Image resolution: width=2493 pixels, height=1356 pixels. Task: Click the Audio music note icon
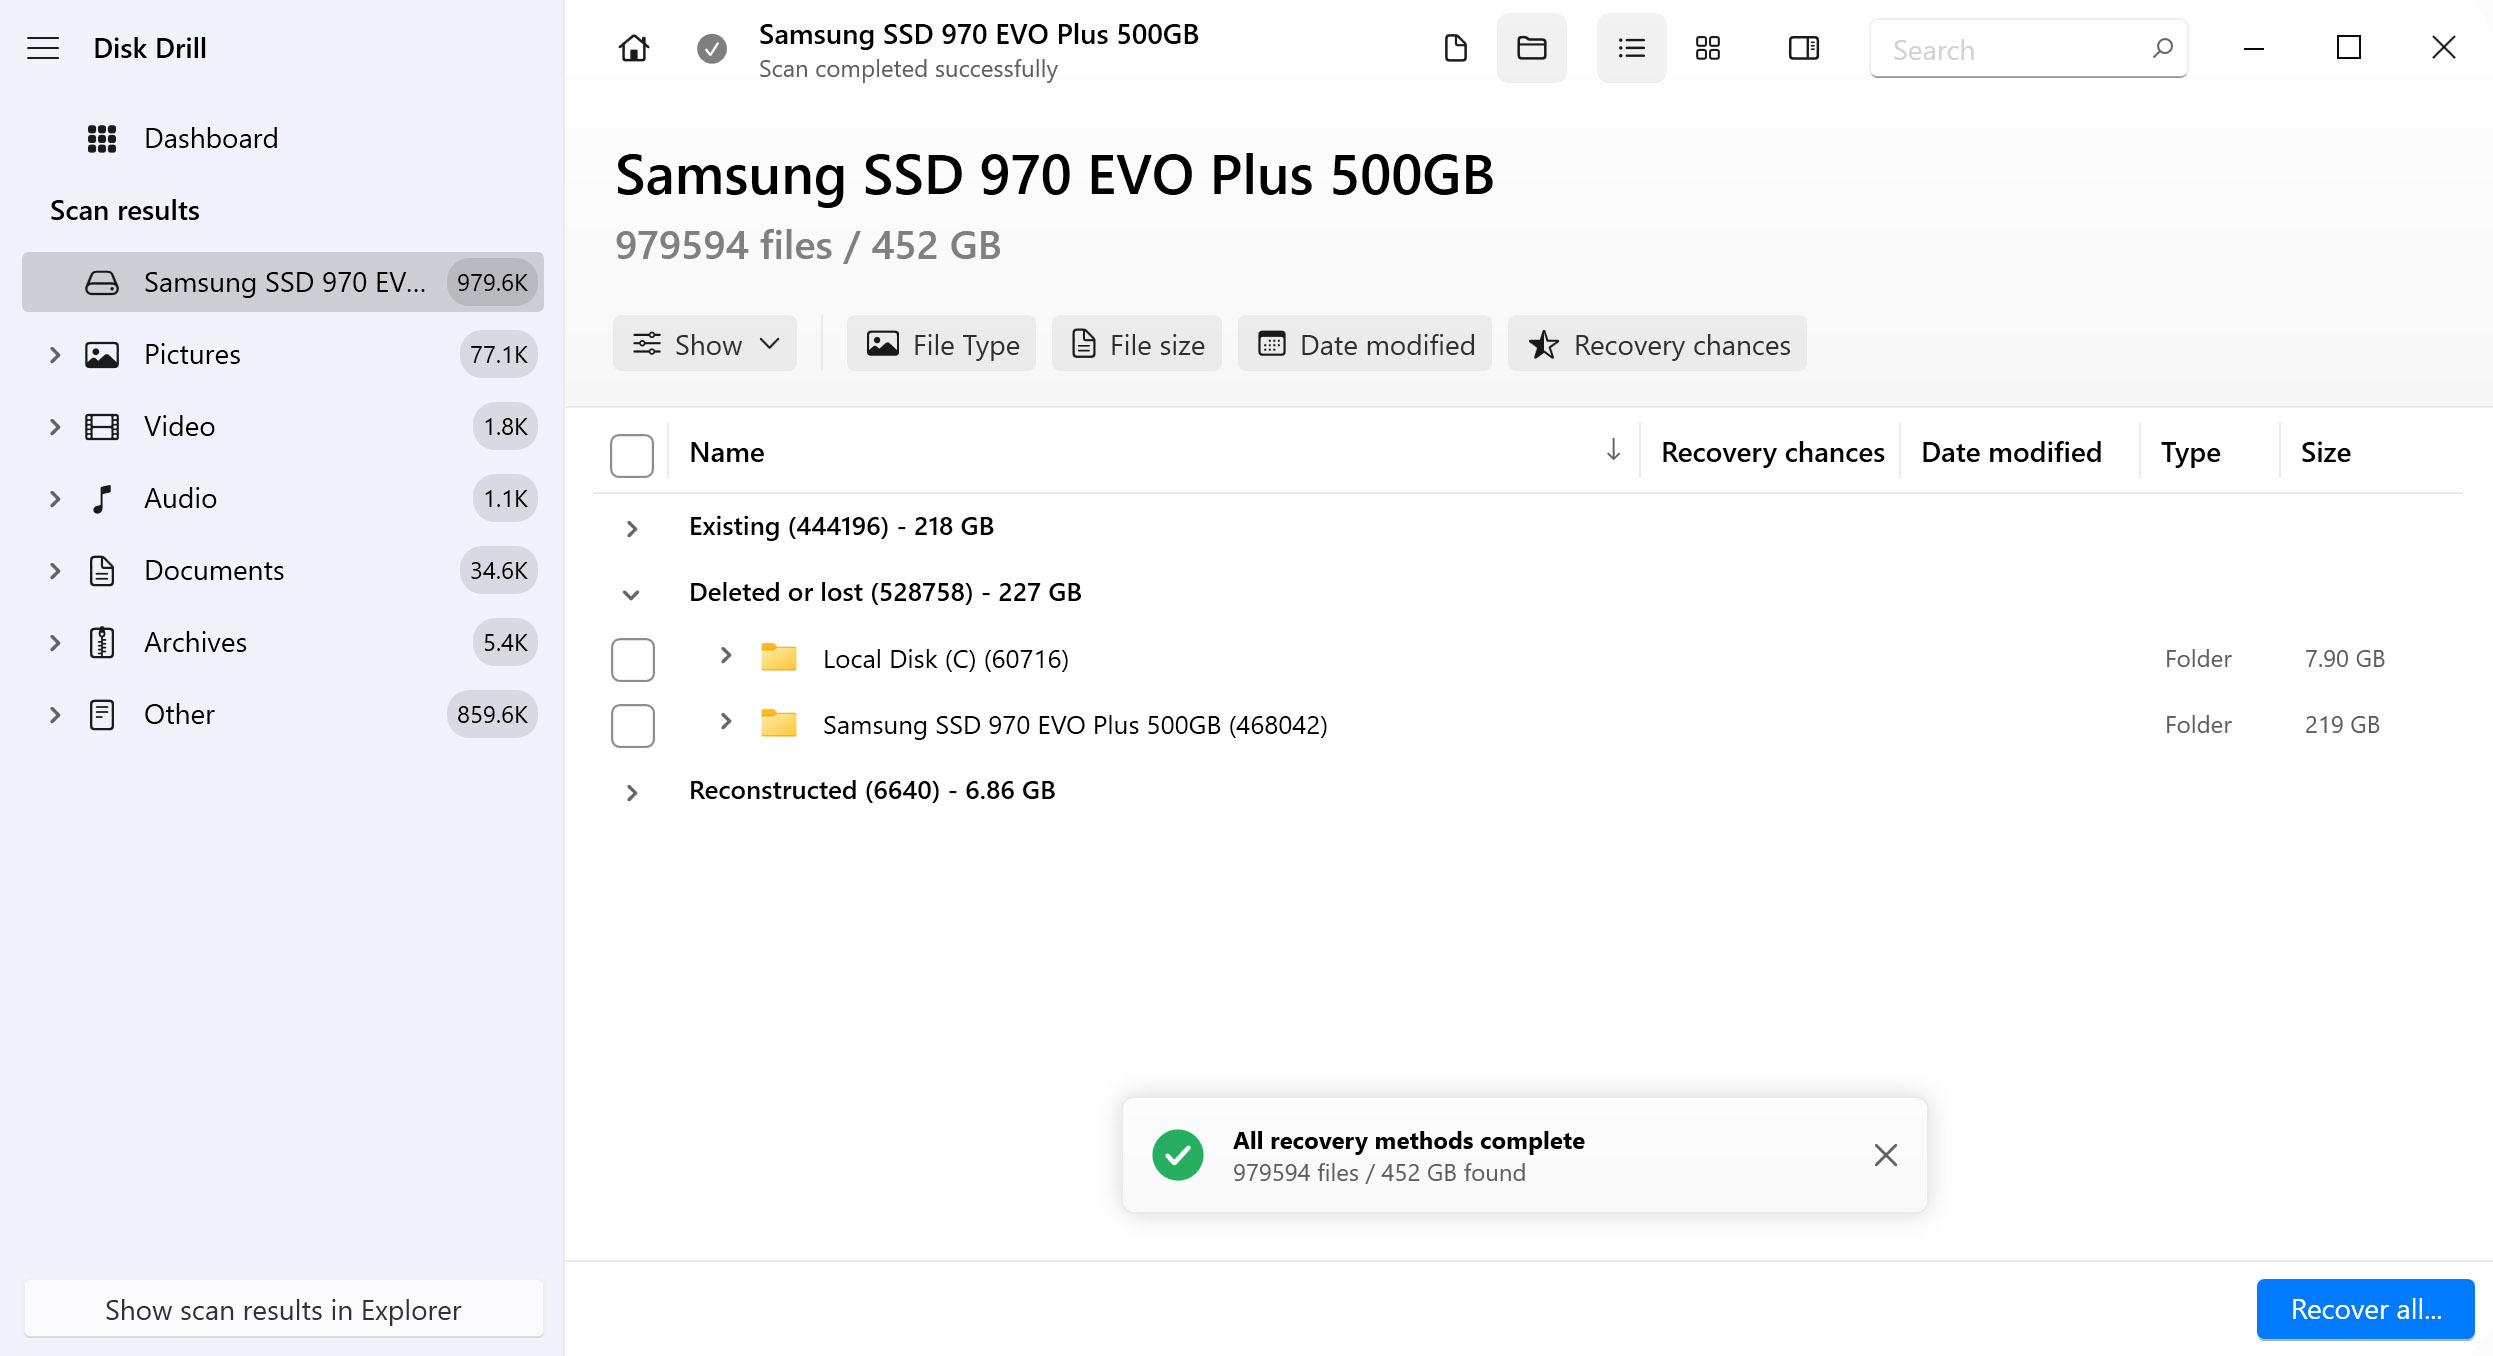(102, 498)
